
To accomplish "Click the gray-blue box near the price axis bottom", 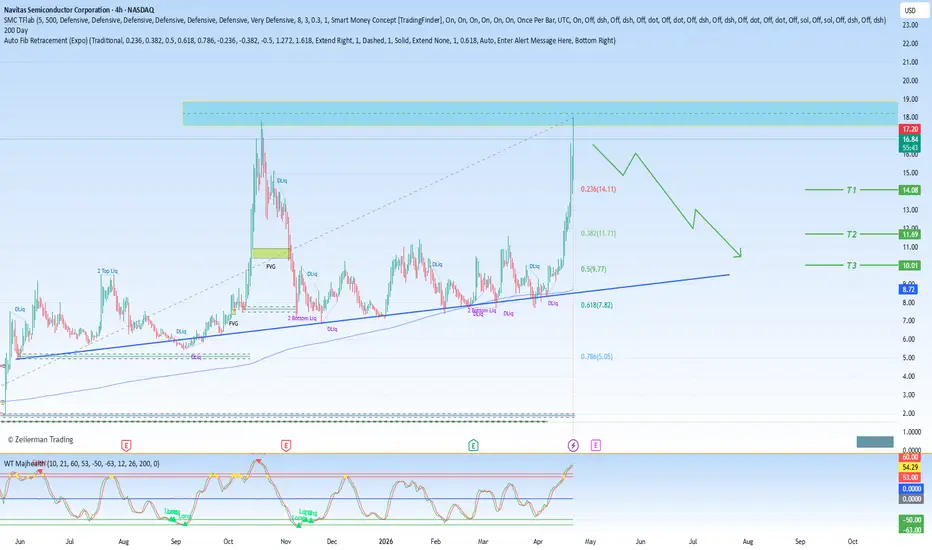I will [875, 442].
